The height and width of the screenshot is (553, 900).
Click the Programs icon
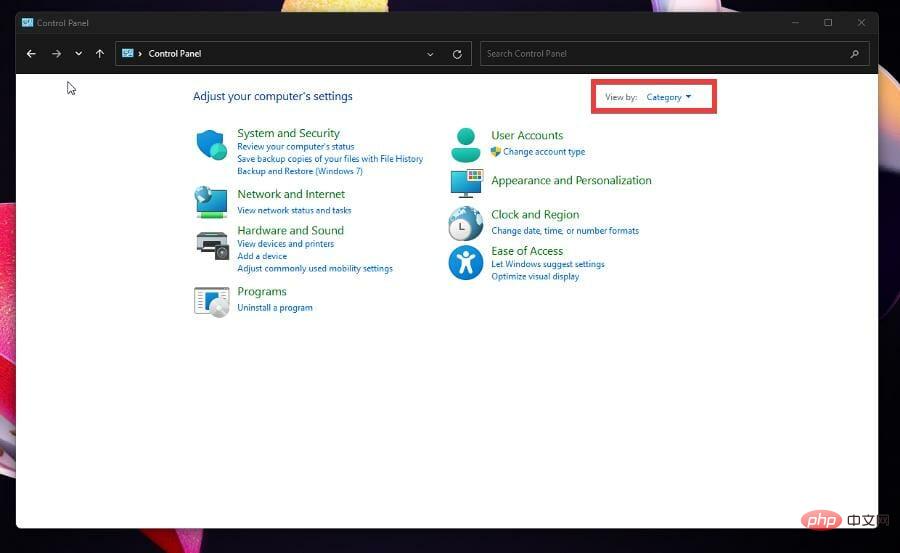click(211, 301)
